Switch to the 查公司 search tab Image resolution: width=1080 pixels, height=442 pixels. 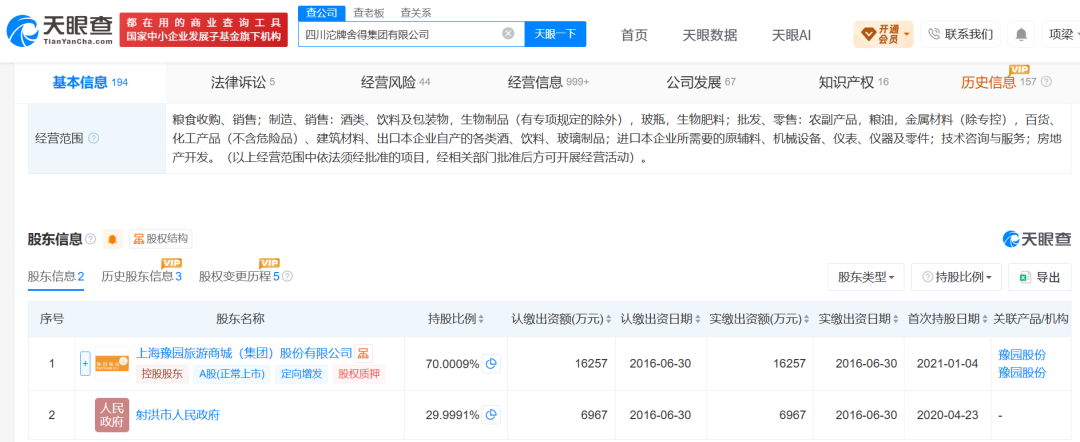(x=322, y=12)
